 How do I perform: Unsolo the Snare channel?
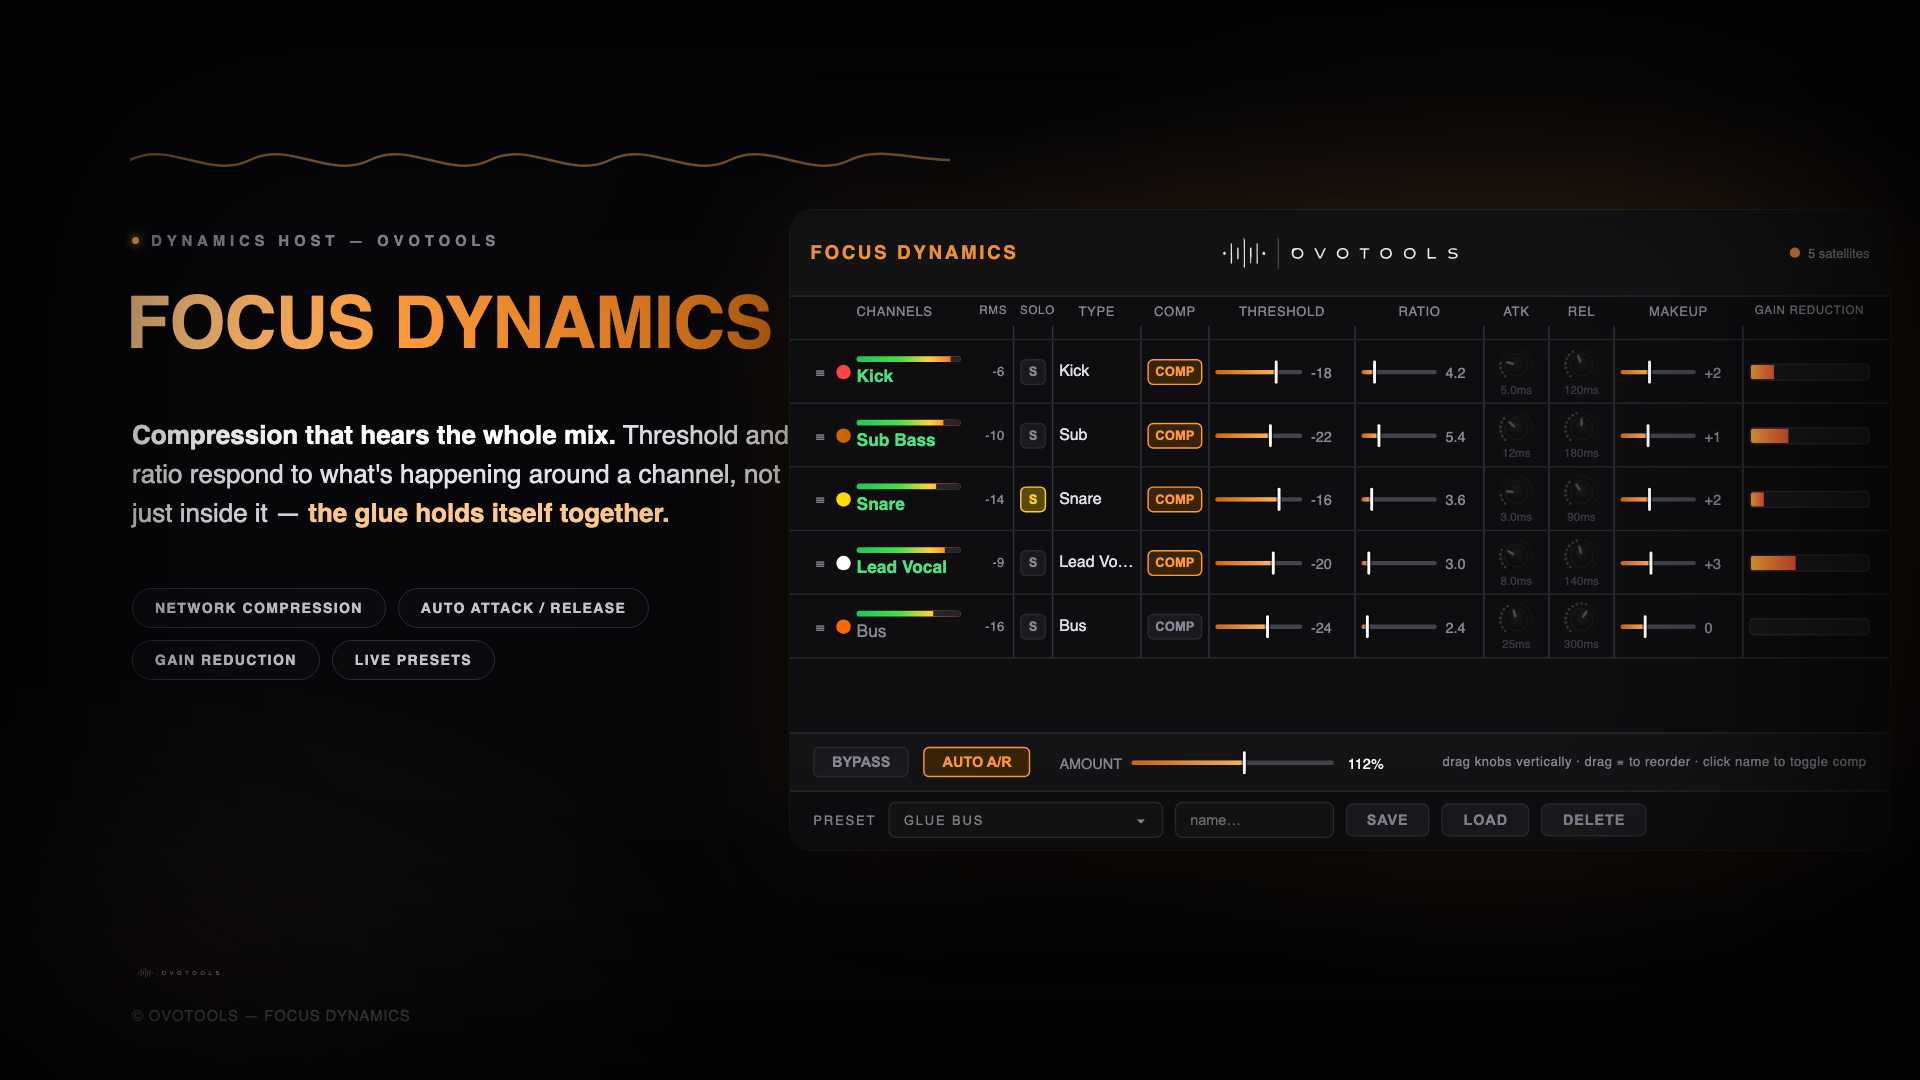(1033, 499)
